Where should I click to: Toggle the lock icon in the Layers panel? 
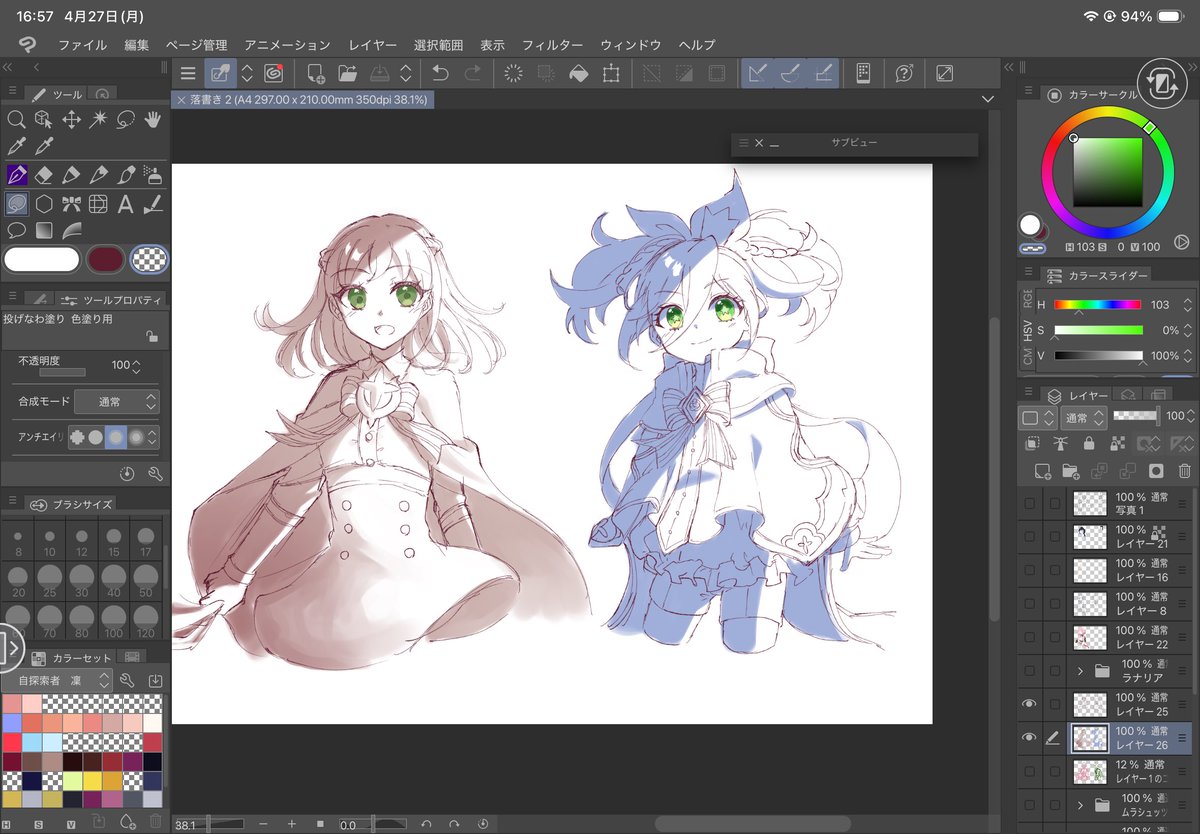point(1089,444)
